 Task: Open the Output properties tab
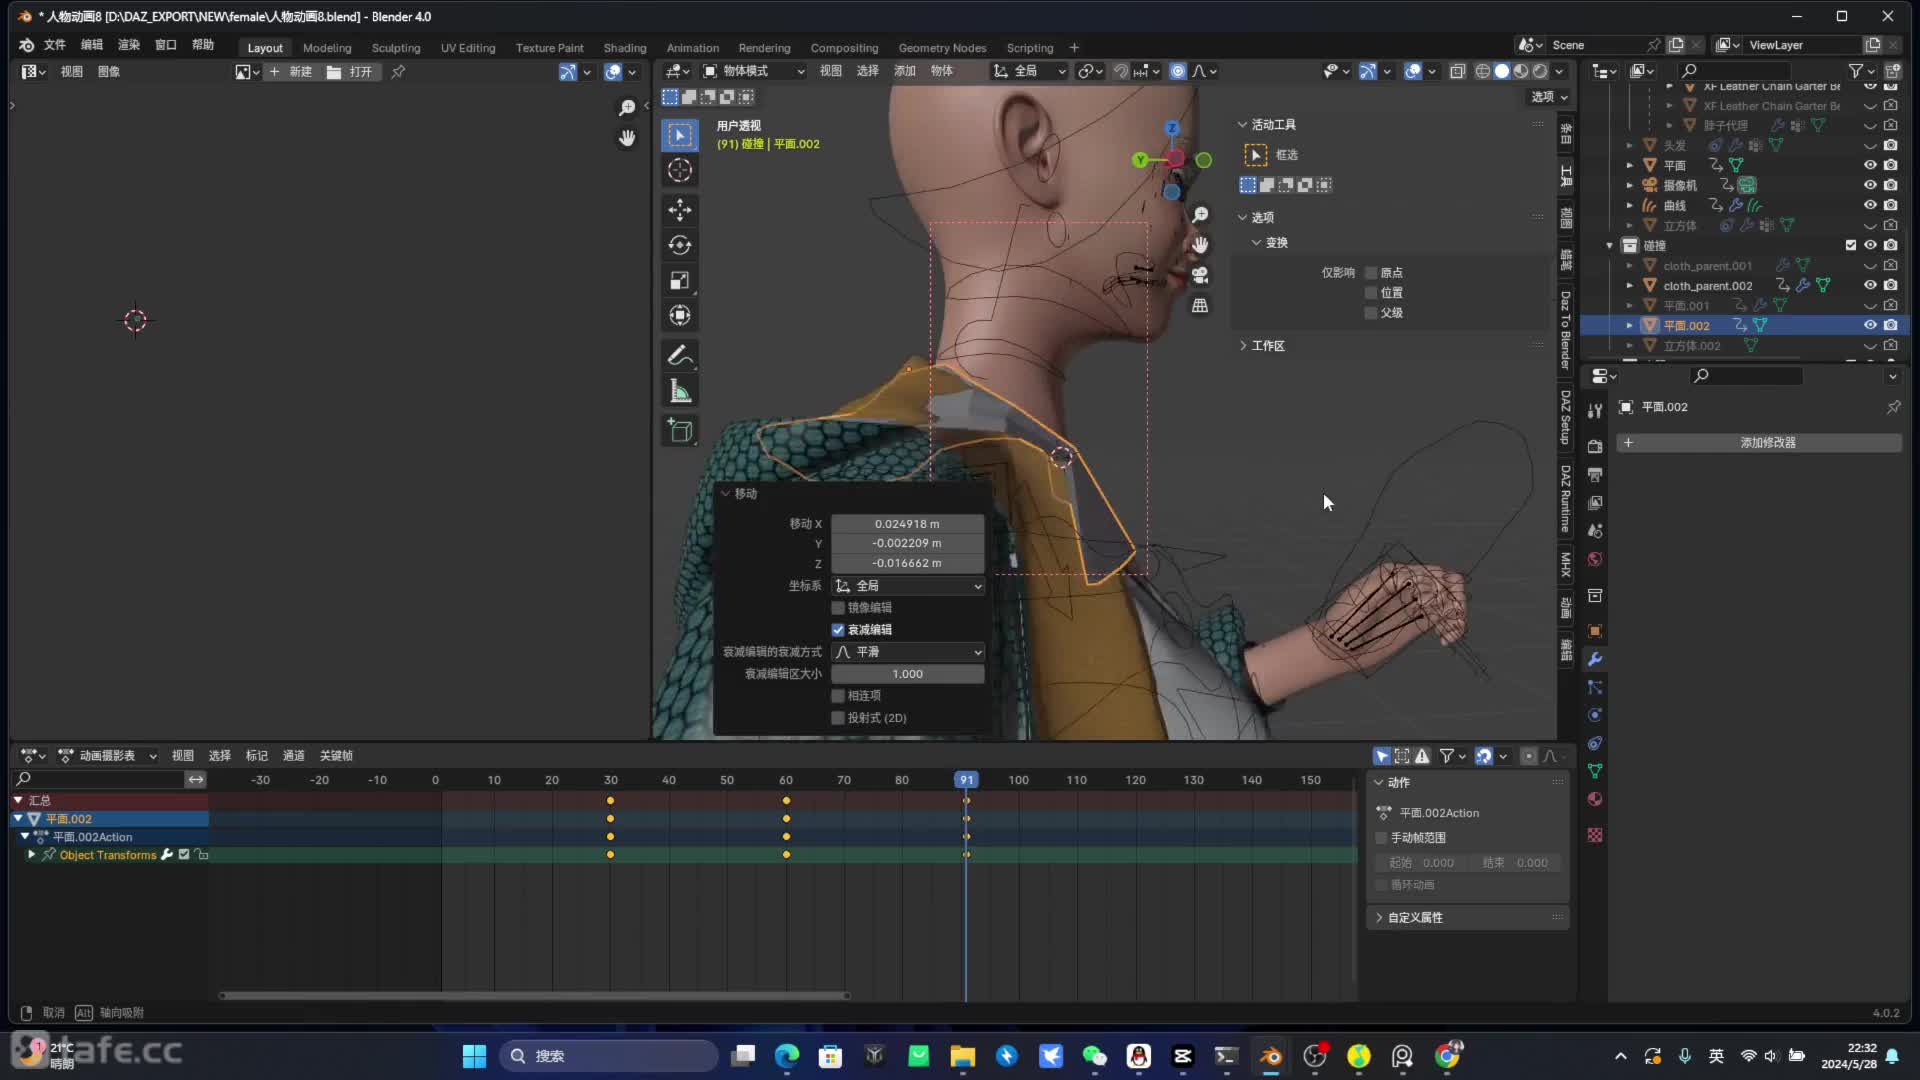[x=1595, y=474]
